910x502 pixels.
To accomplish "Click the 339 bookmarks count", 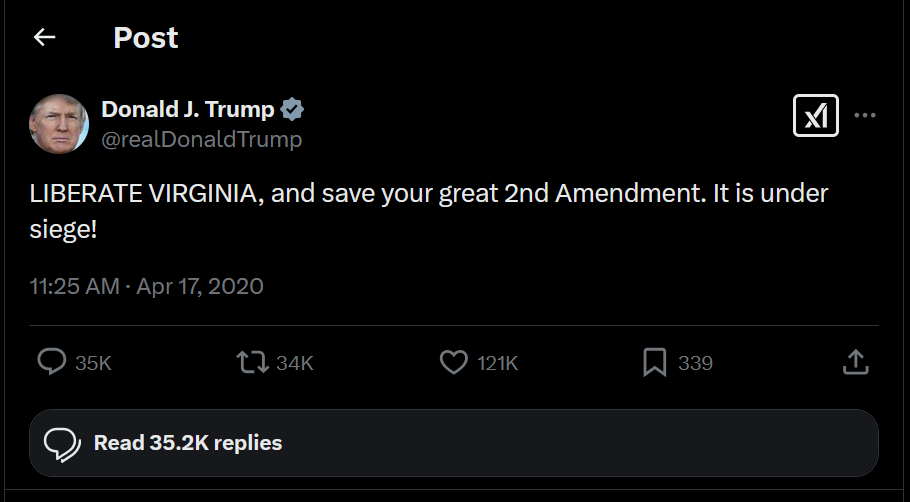I will [x=695, y=363].
